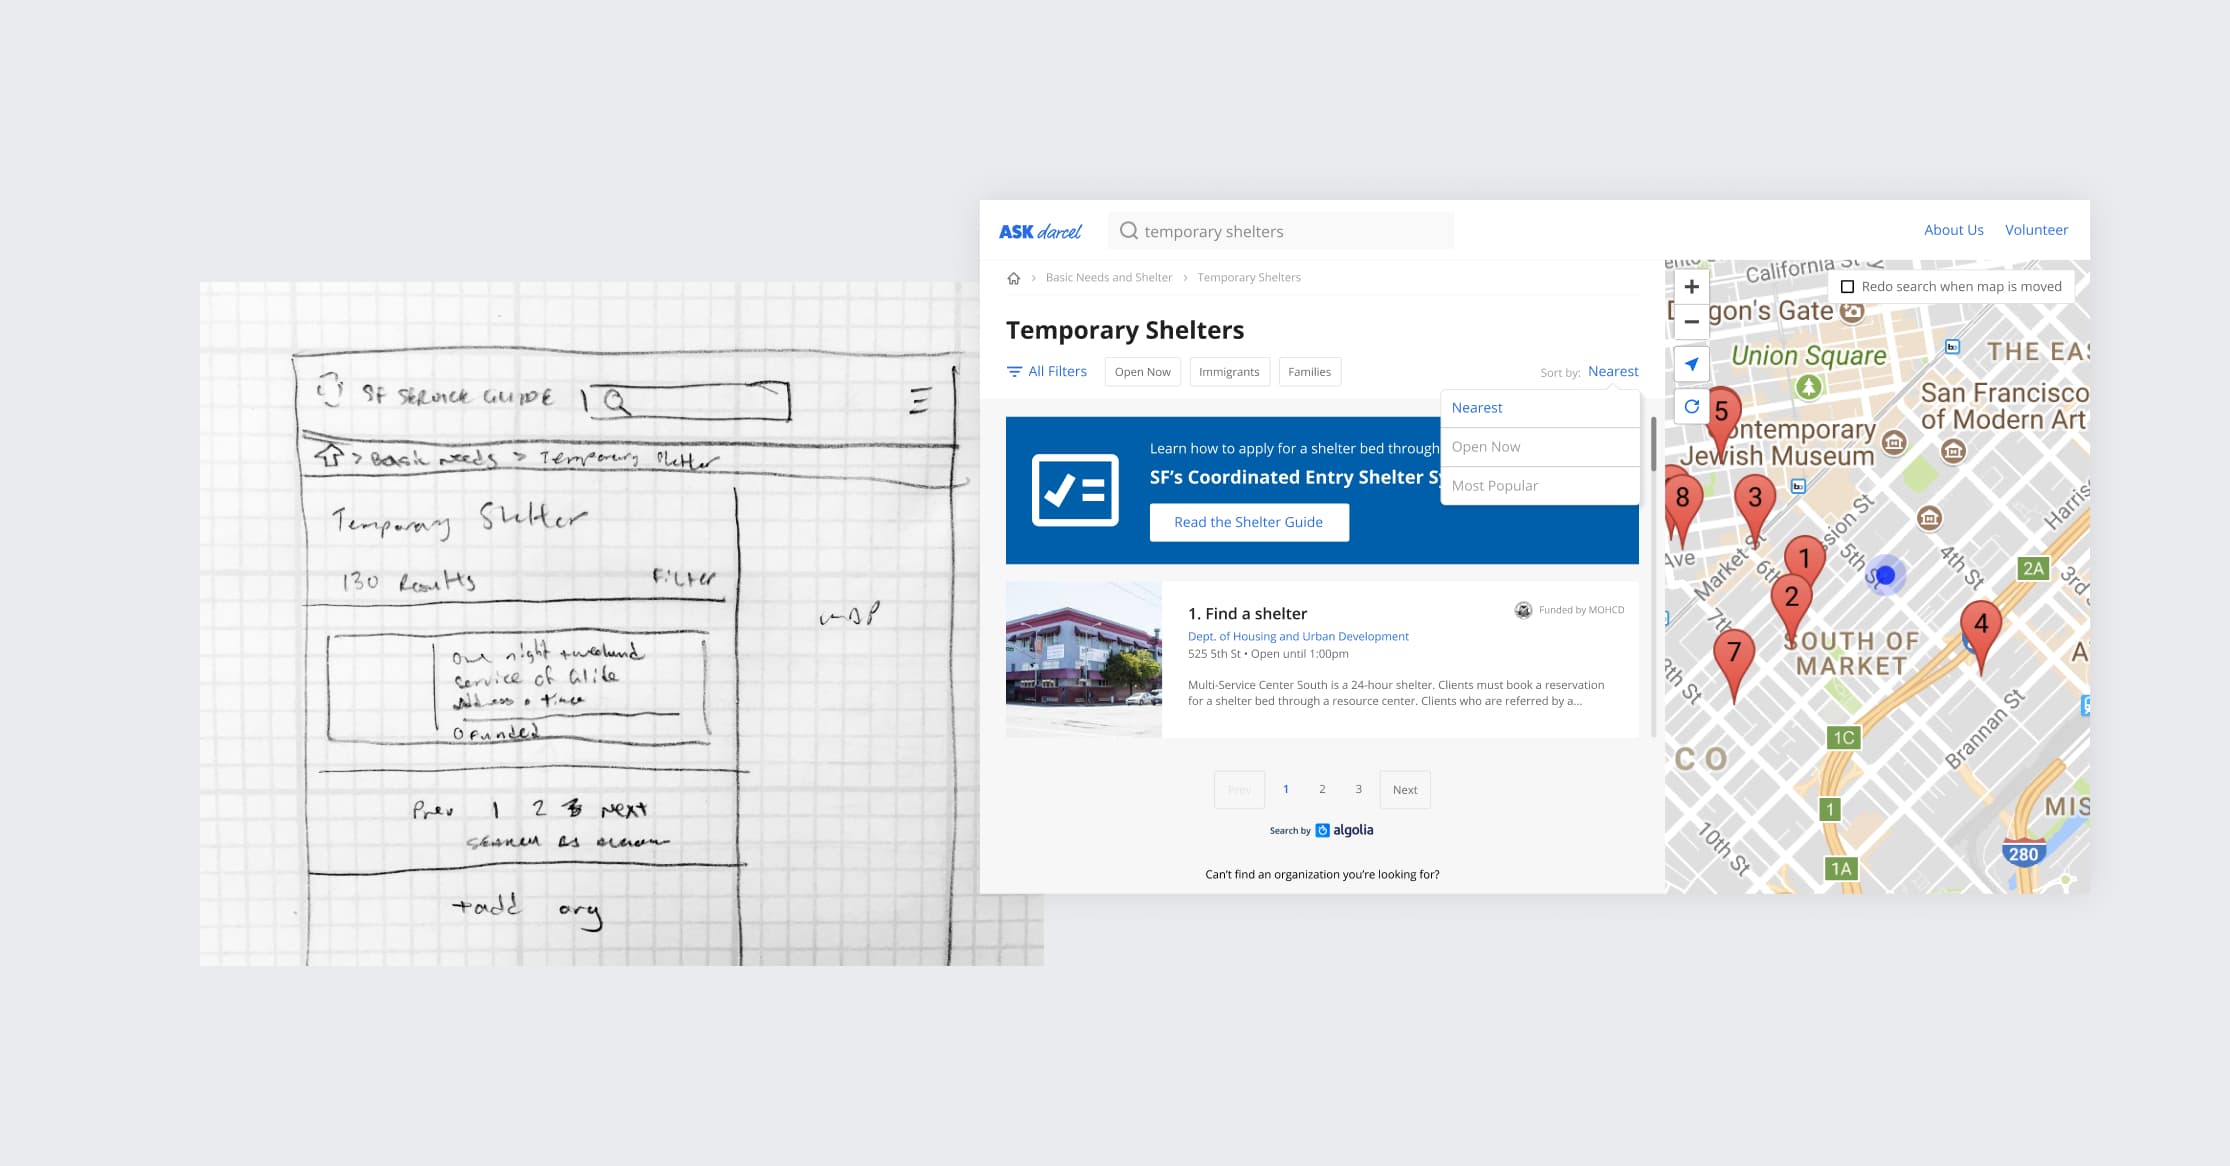2230x1166 pixels.
Task: Choose Nearest in the sort menu
Action: pos(1540,408)
